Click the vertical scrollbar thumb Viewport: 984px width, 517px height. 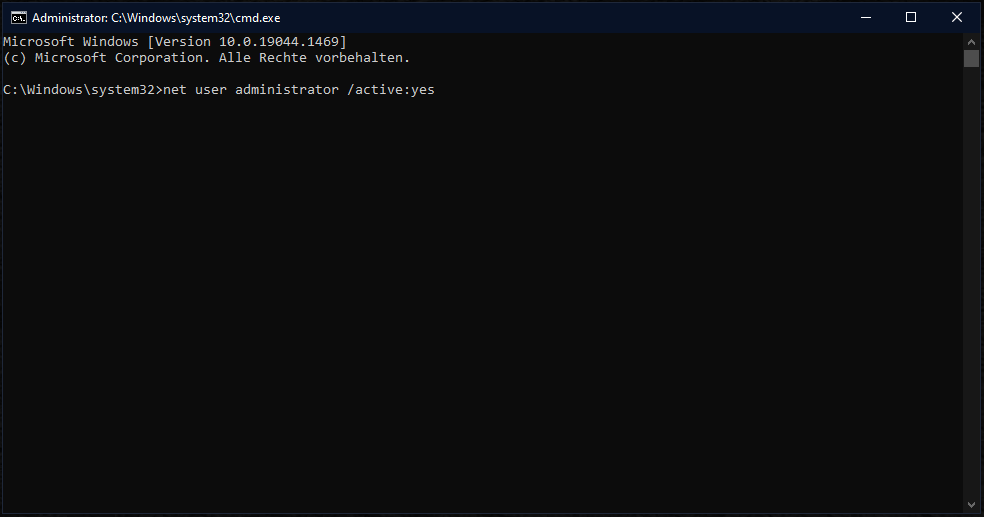[x=971, y=59]
